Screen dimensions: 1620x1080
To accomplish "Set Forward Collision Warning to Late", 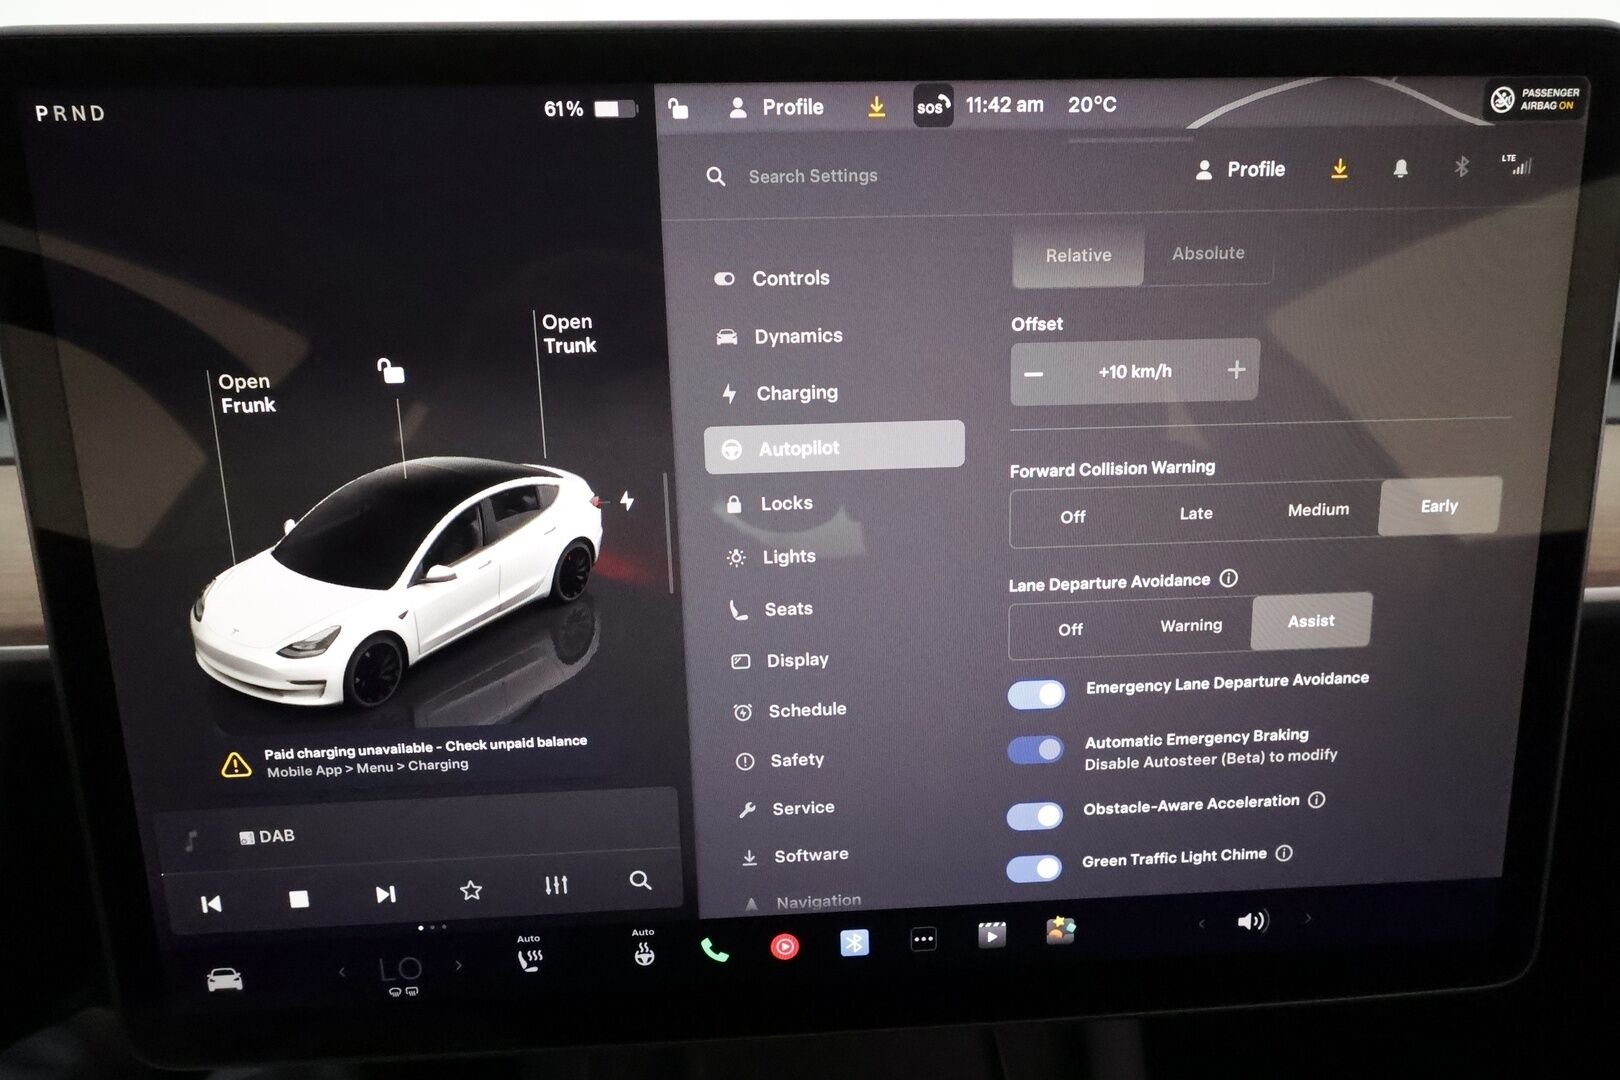I will point(1196,514).
